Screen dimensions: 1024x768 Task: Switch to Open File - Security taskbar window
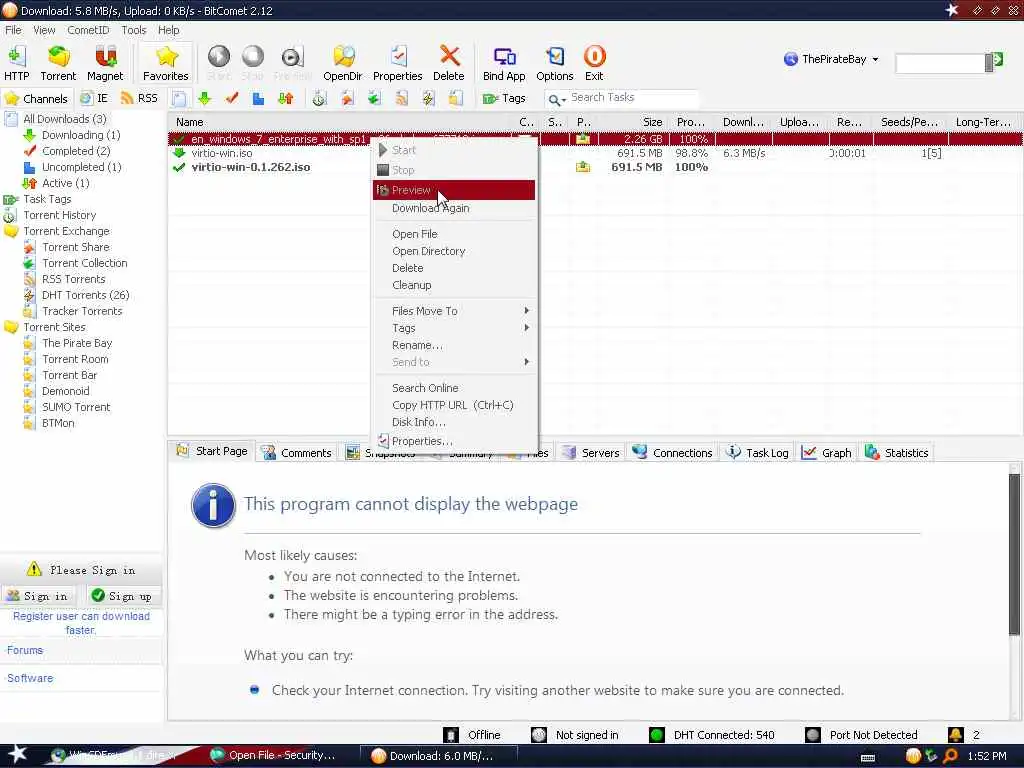[x=273, y=756]
